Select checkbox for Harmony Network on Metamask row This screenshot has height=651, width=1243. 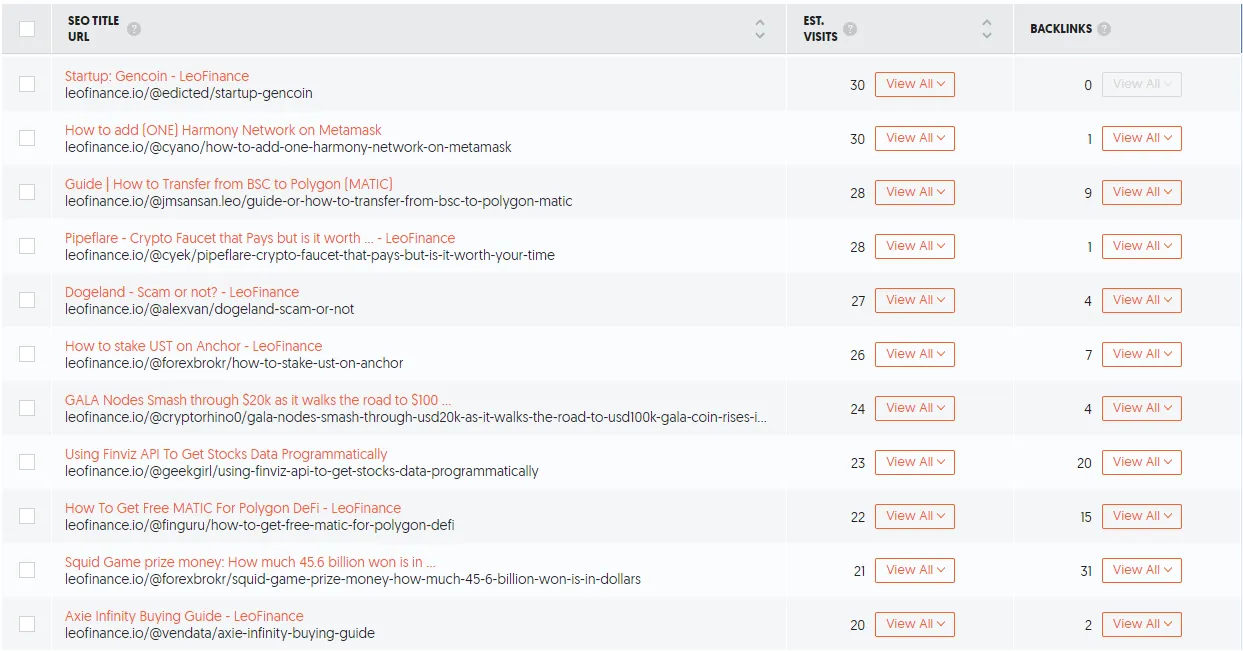27,138
